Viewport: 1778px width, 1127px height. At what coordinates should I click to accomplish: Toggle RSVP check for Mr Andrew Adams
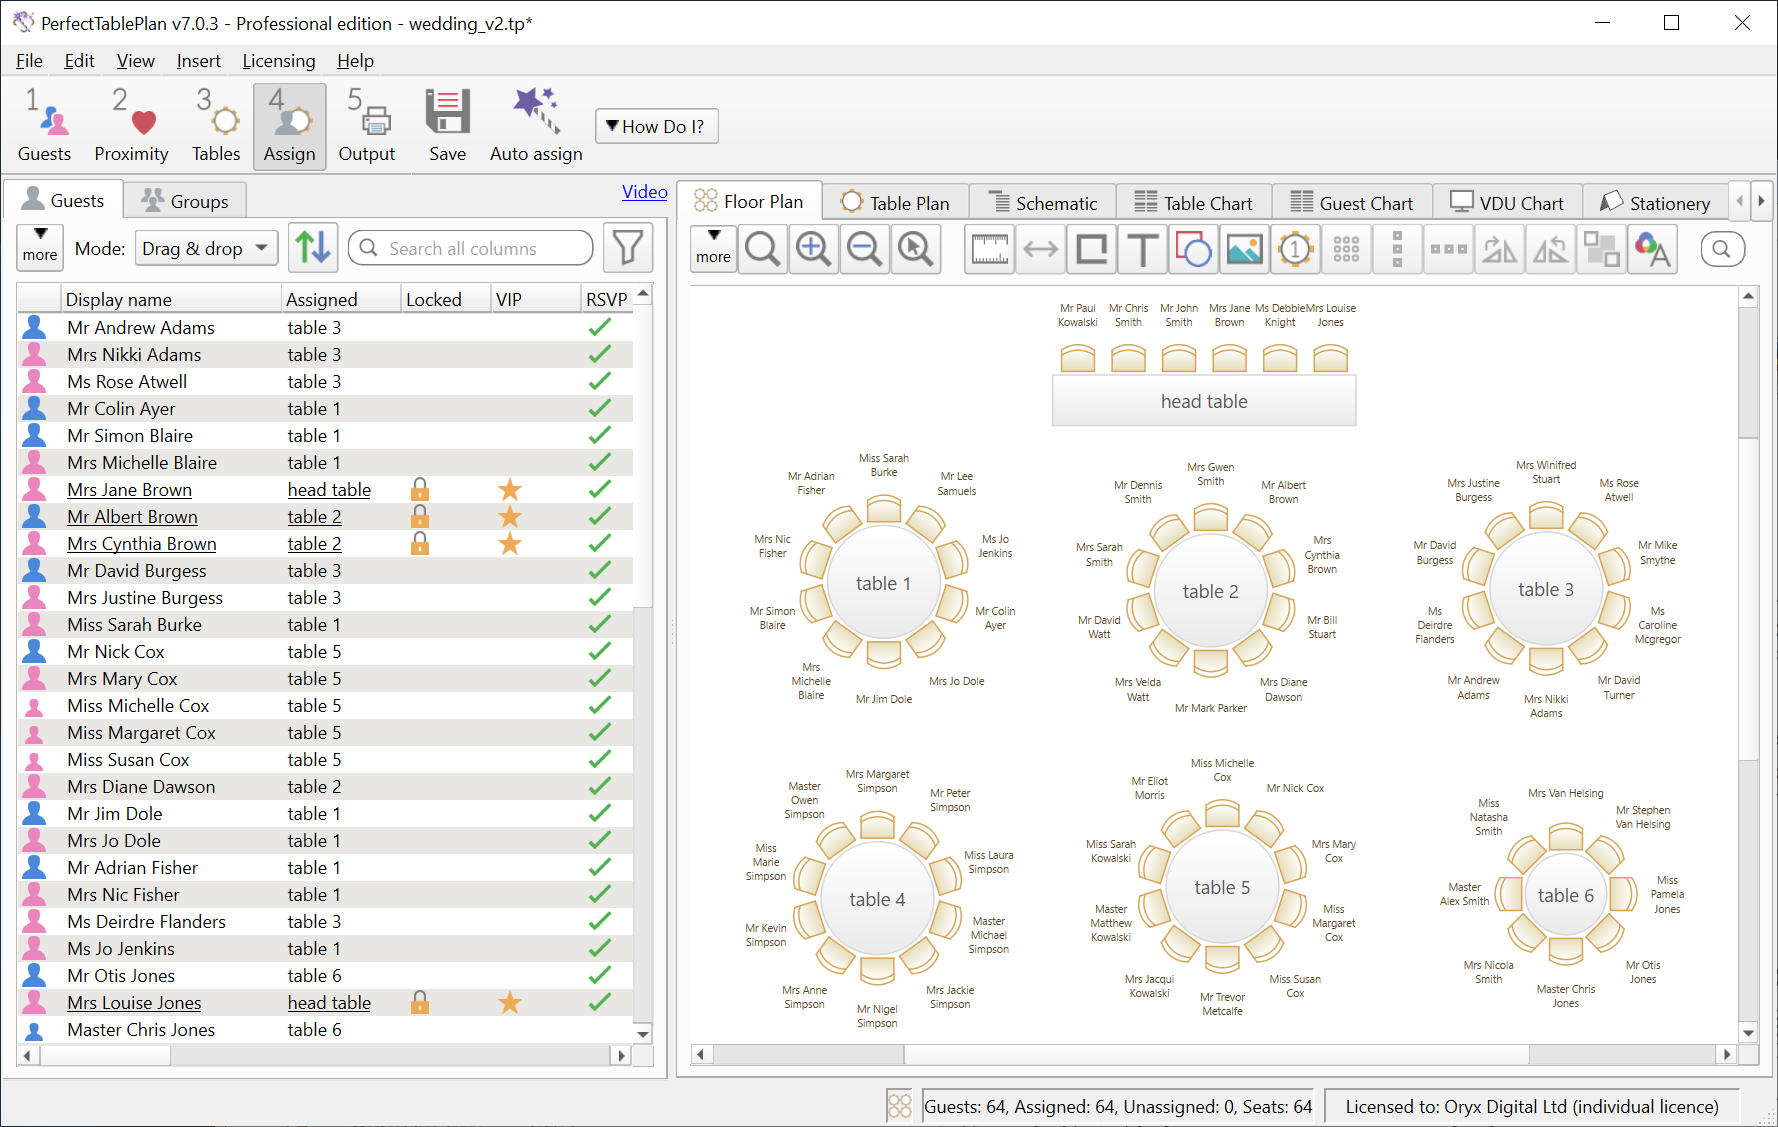coord(600,327)
